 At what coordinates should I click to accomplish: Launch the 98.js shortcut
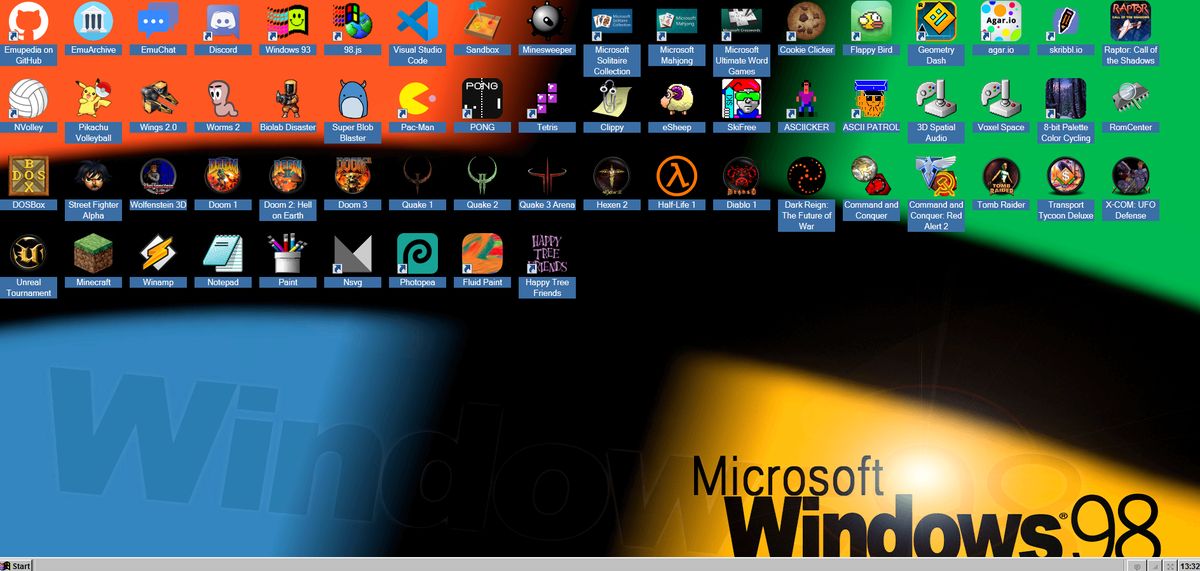coord(353,21)
